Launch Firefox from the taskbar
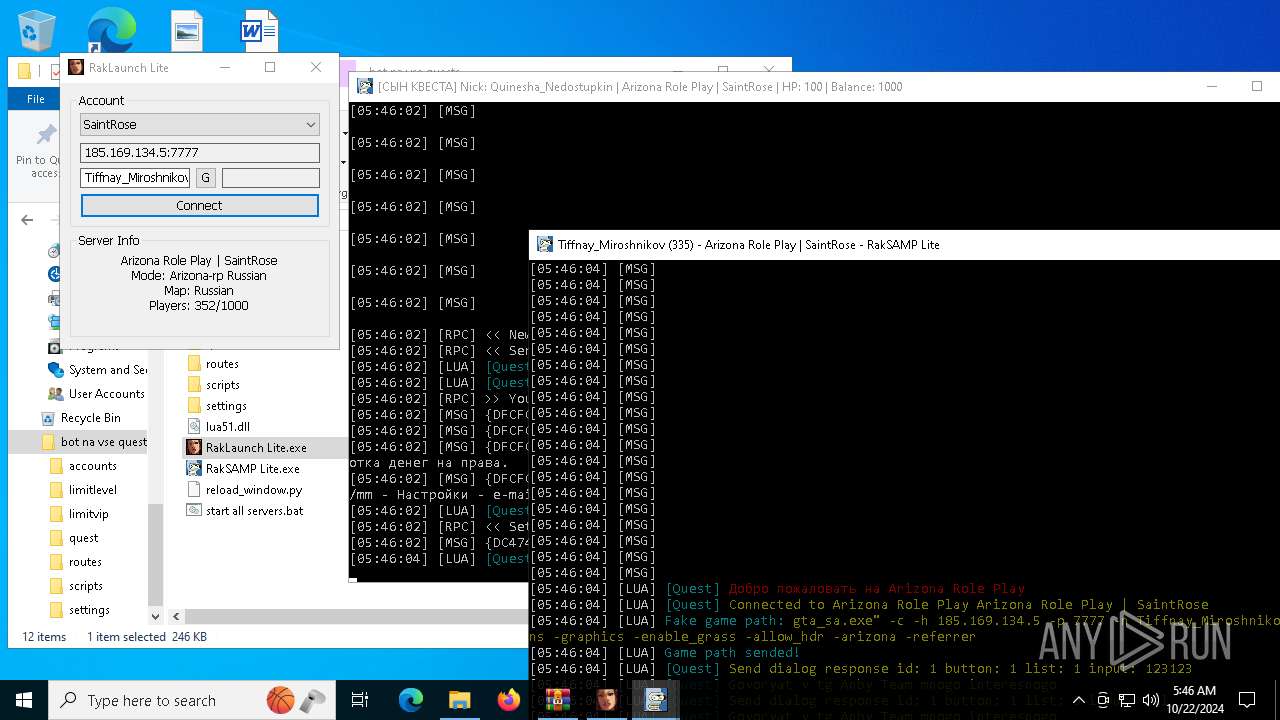Screen dimensions: 1280x720 click(508, 700)
